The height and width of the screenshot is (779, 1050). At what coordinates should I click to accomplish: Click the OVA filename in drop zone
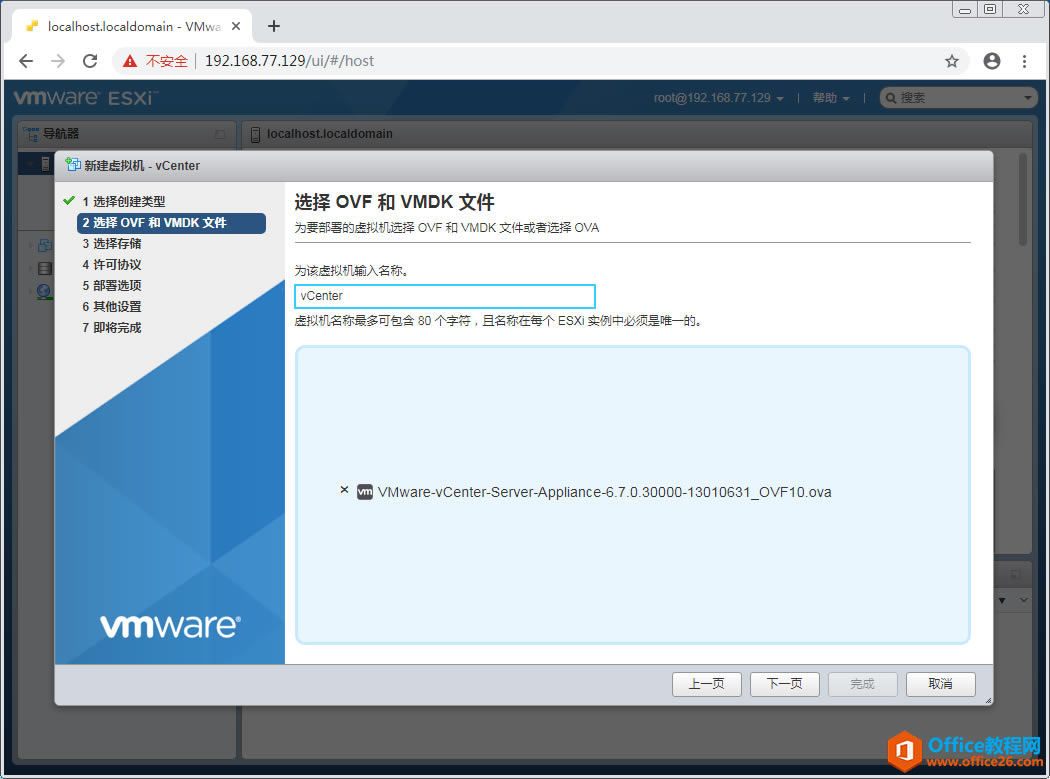point(604,492)
